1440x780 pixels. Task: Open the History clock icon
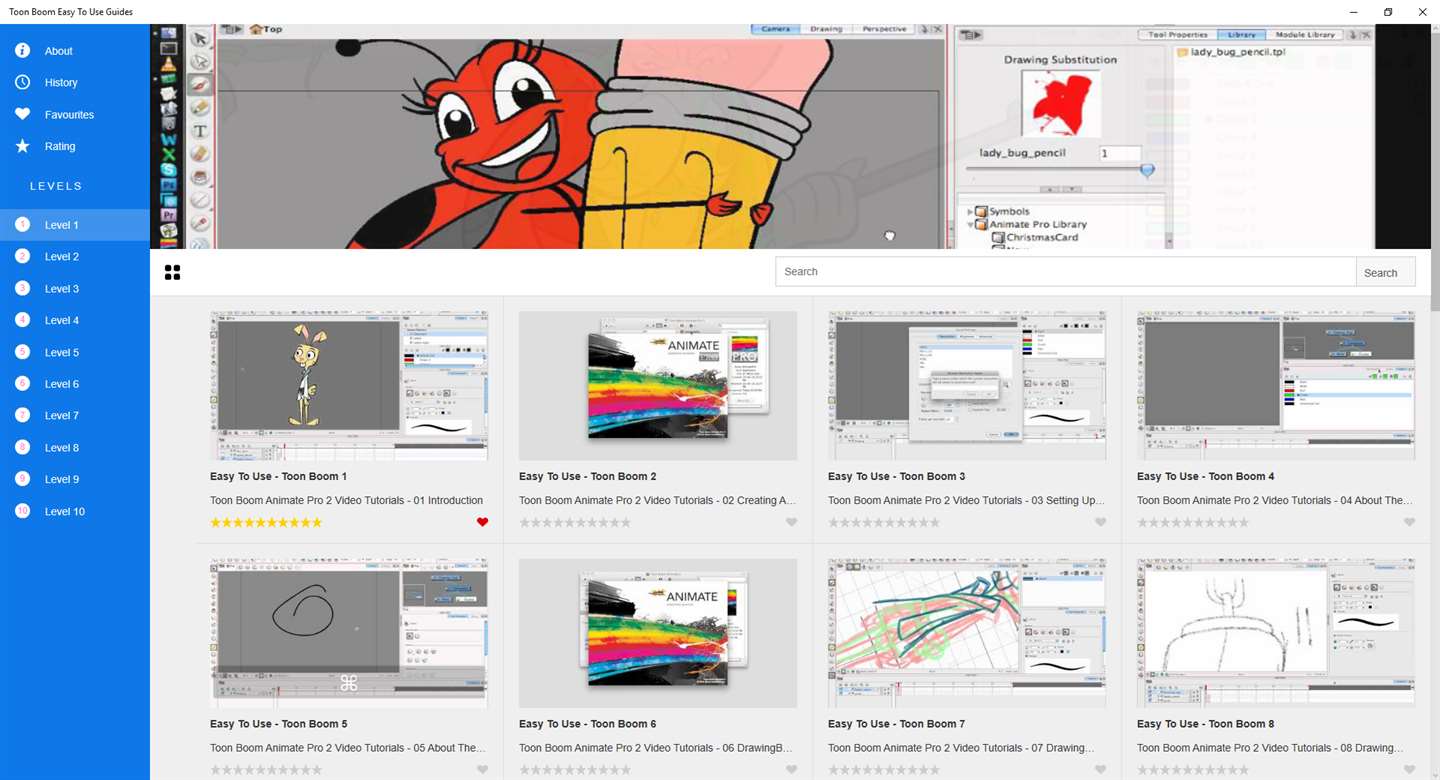pos(22,83)
